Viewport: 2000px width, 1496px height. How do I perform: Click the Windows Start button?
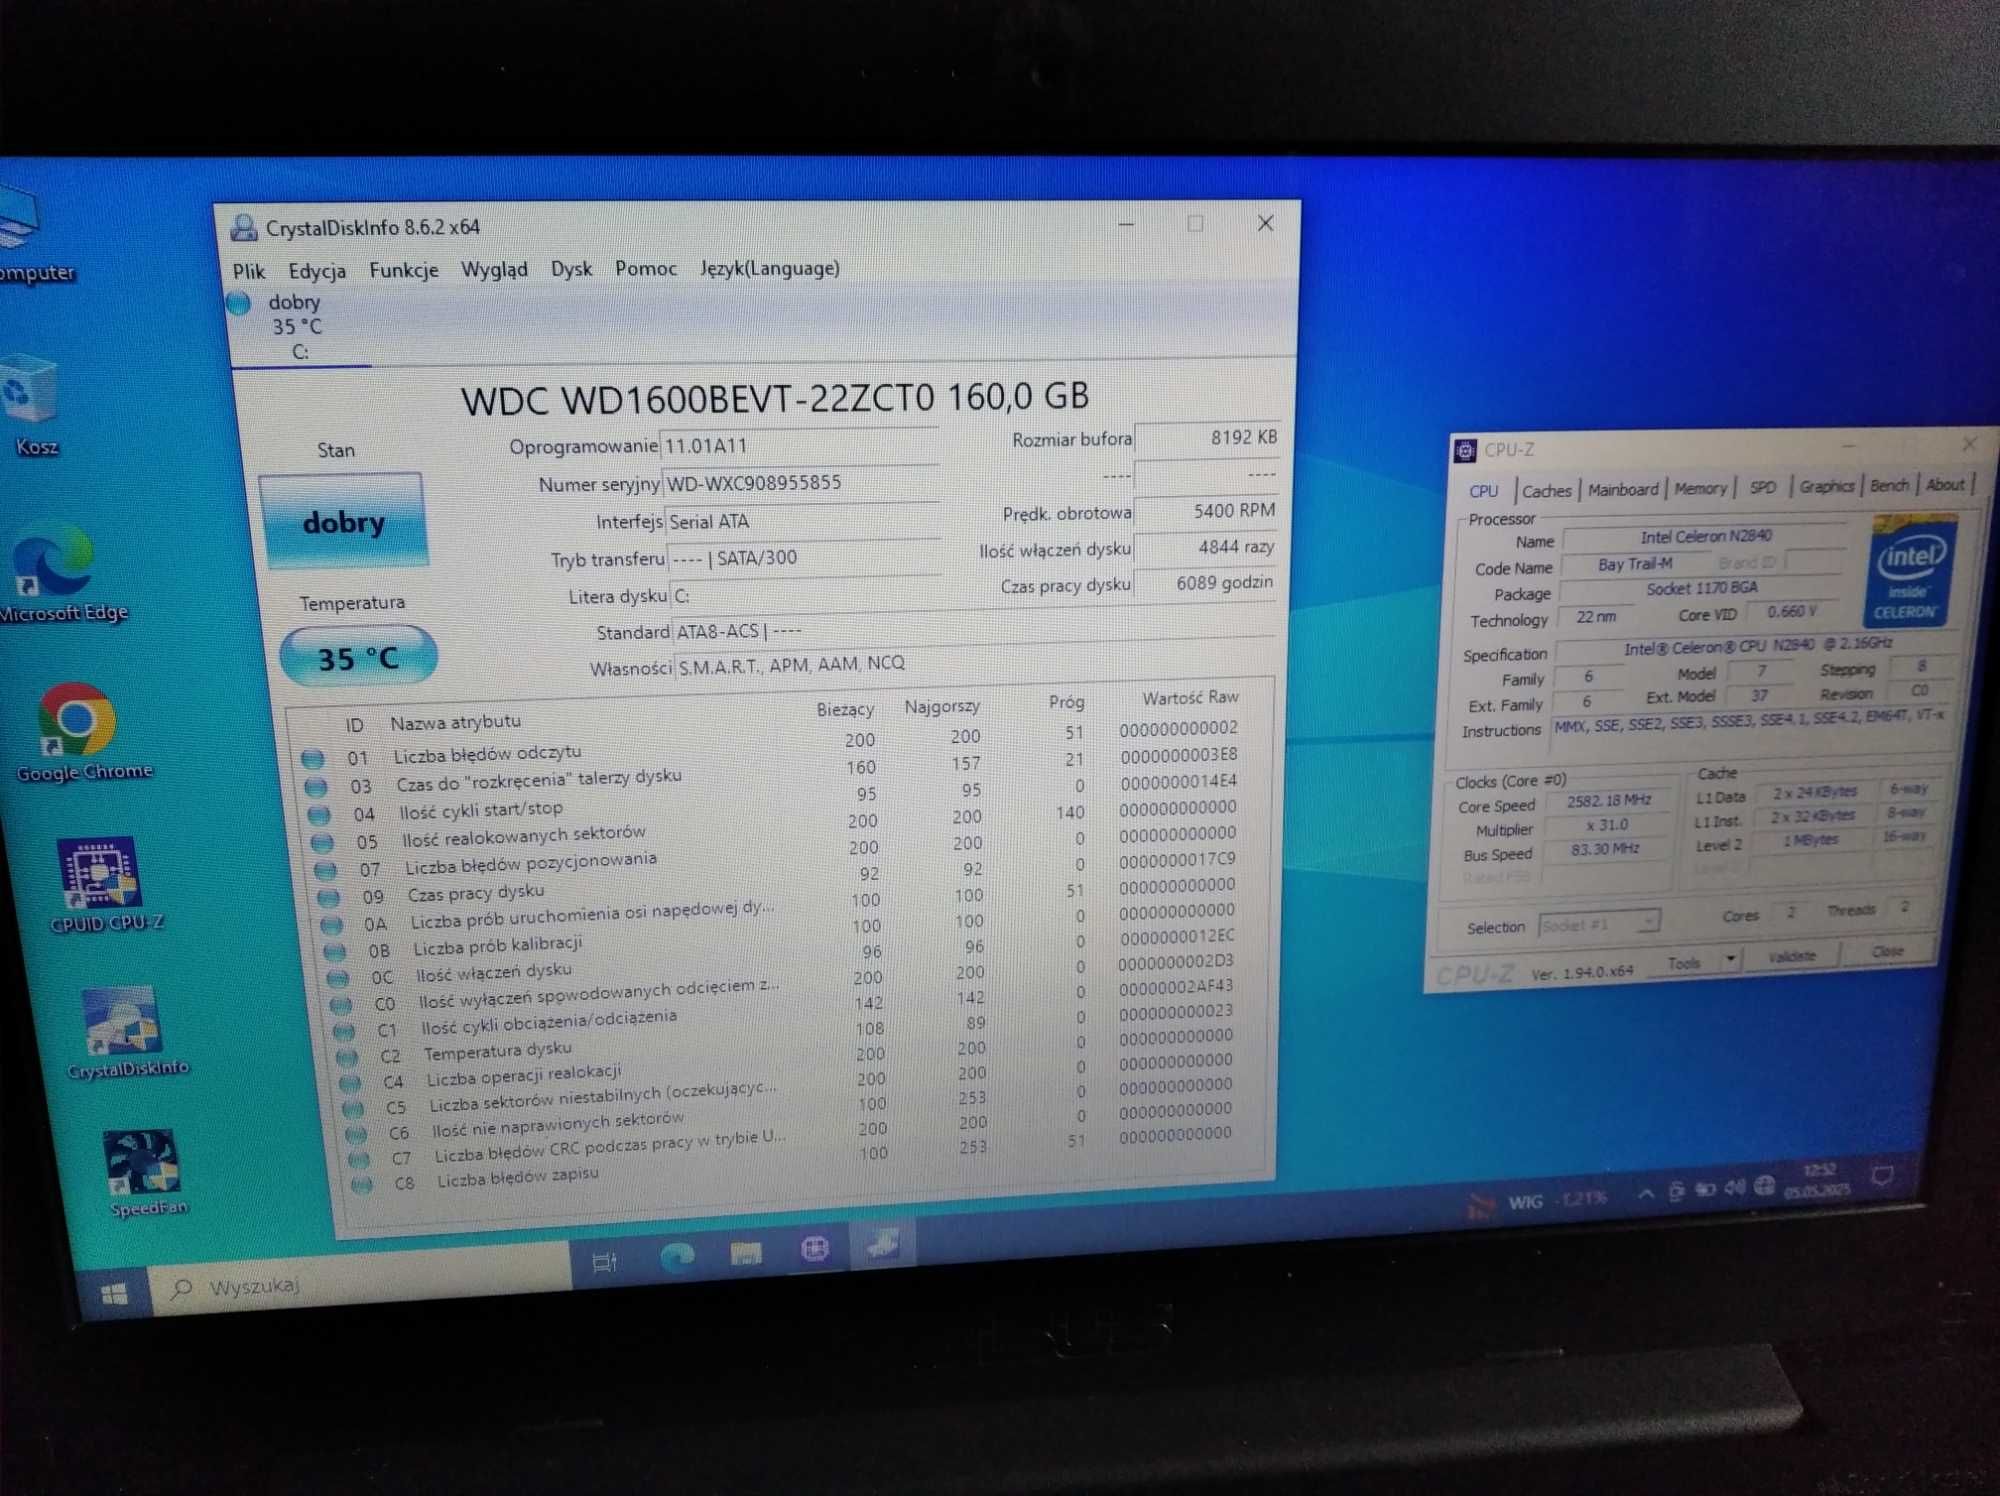114,1296
